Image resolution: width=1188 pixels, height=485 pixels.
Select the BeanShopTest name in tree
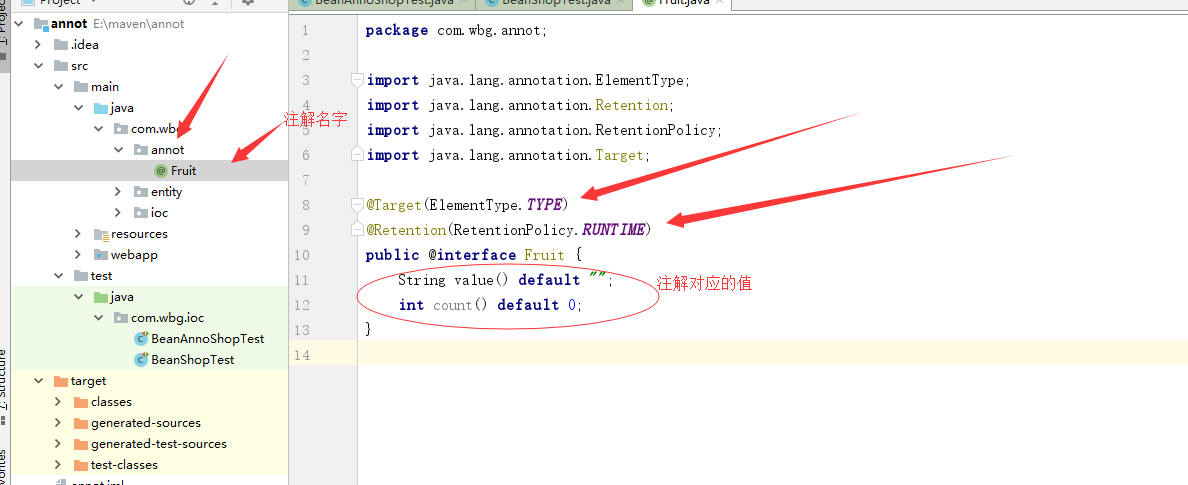coord(192,360)
